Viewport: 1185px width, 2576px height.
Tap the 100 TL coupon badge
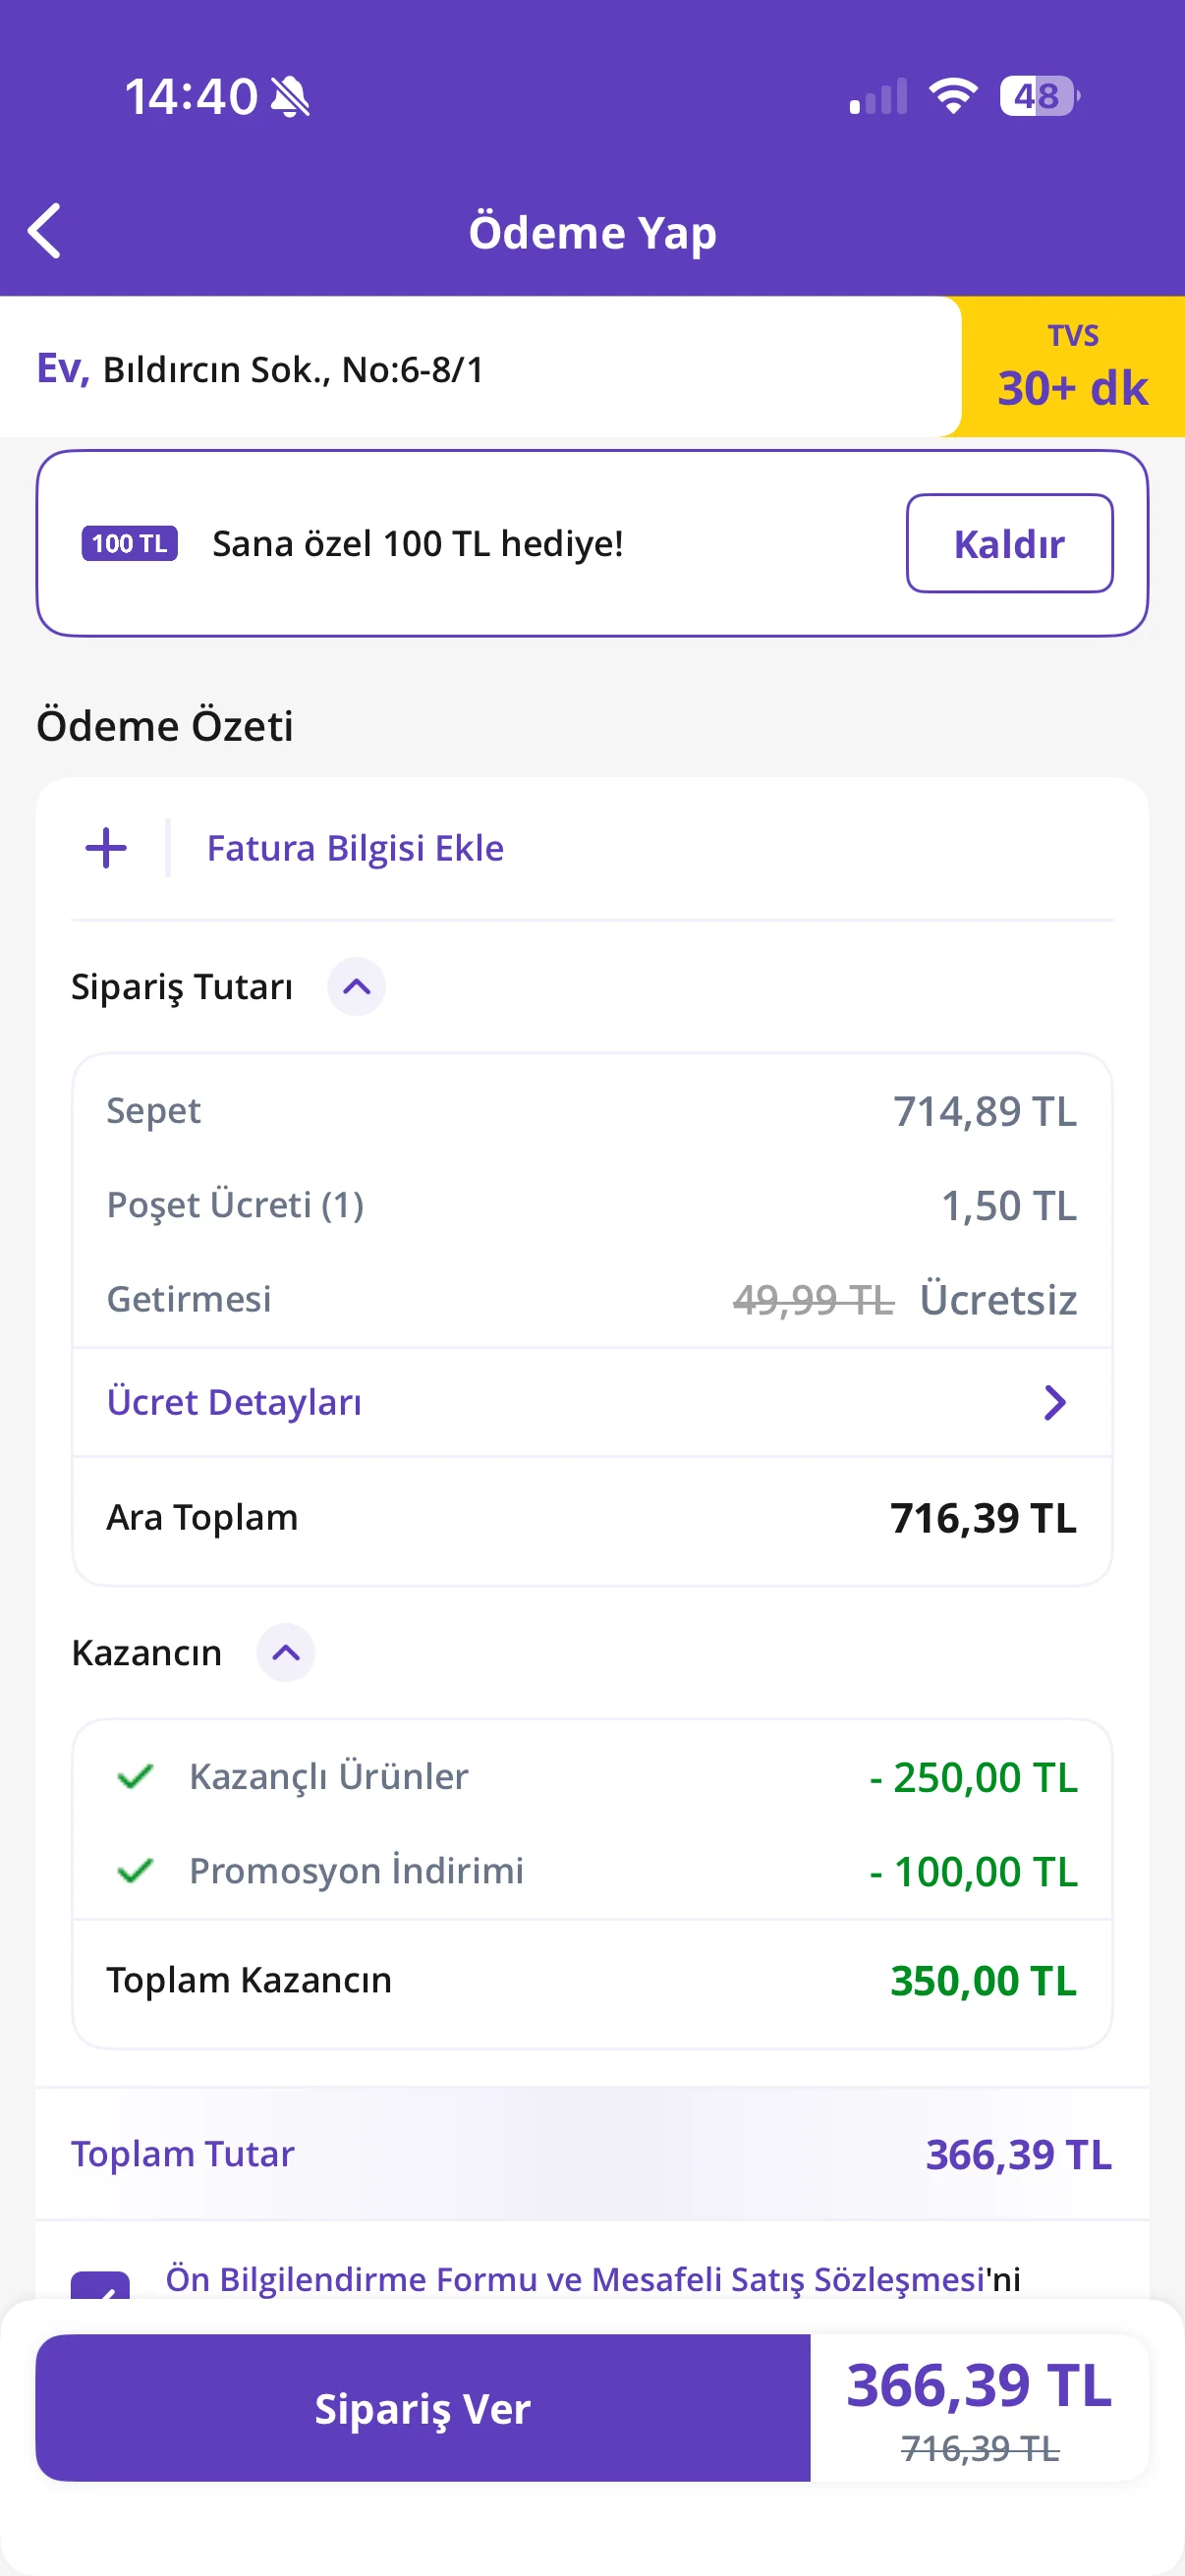130,543
